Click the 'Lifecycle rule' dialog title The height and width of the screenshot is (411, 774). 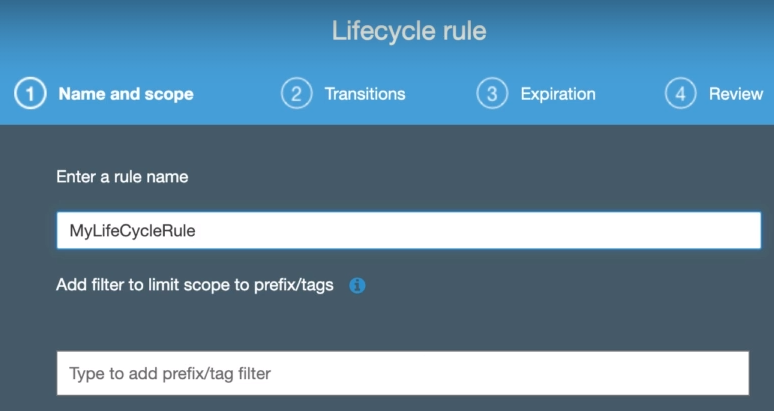tap(409, 31)
